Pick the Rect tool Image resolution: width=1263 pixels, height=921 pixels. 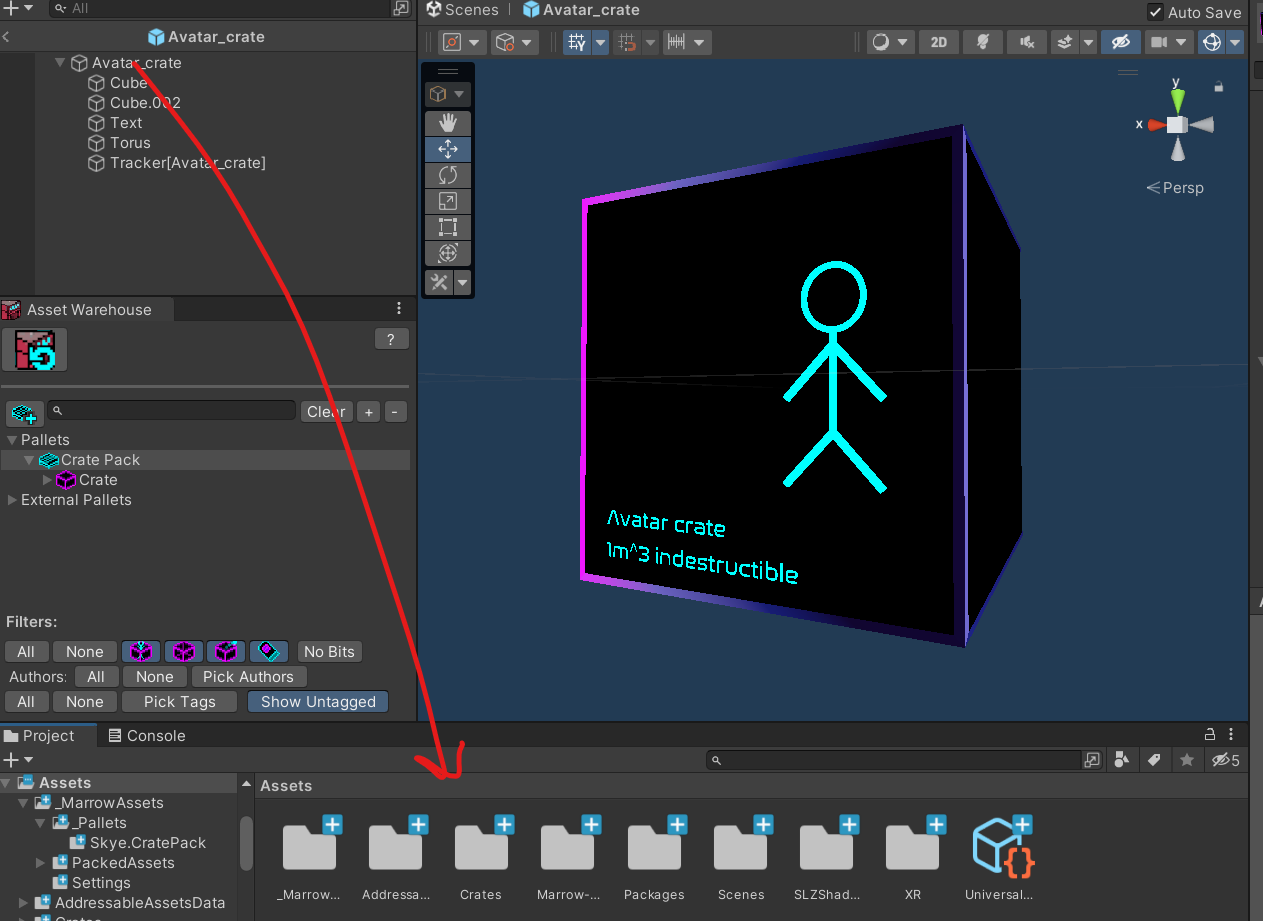pyautogui.click(x=448, y=227)
